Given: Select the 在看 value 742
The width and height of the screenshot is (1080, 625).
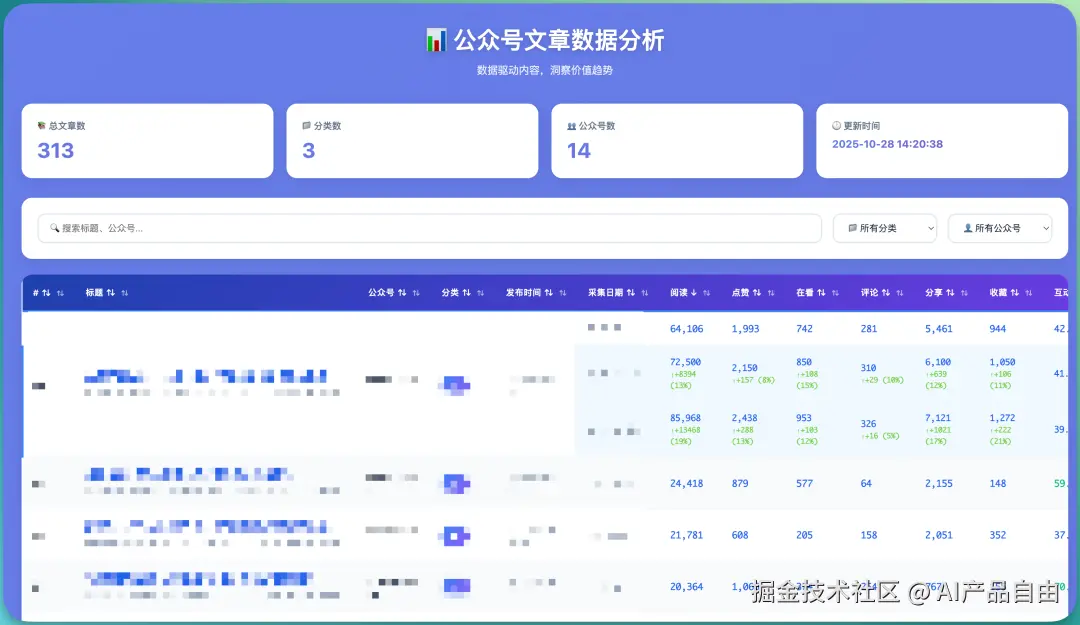Looking at the screenshot, I should pos(804,329).
